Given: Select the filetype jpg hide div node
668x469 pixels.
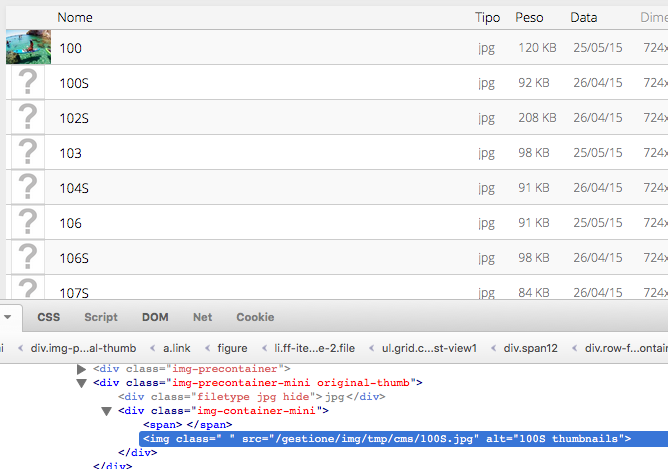Looking at the screenshot, I should click(x=252, y=397).
